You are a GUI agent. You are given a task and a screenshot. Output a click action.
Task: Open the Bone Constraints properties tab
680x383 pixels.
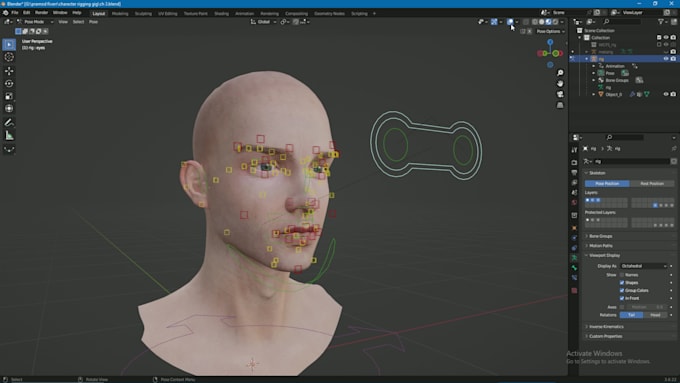tap(574, 278)
